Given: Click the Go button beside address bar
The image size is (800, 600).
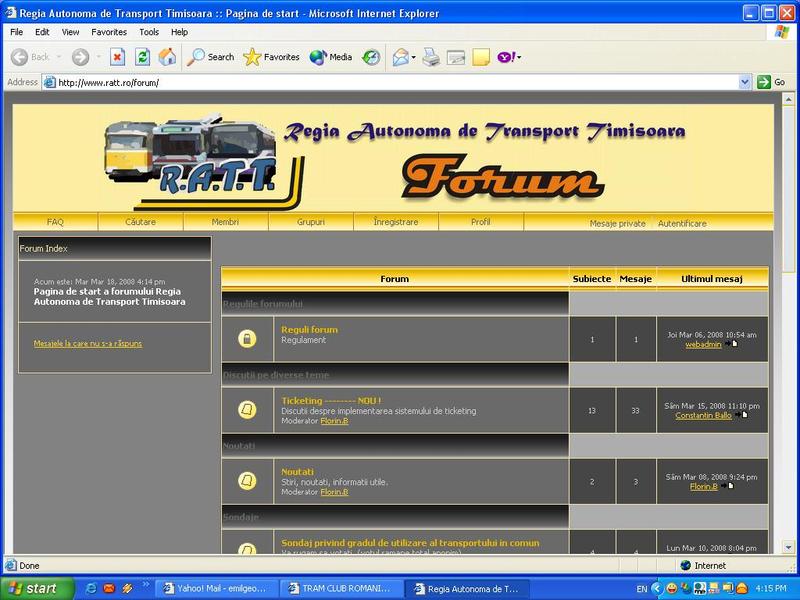Looking at the screenshot, I should click(x=771, y=82).
